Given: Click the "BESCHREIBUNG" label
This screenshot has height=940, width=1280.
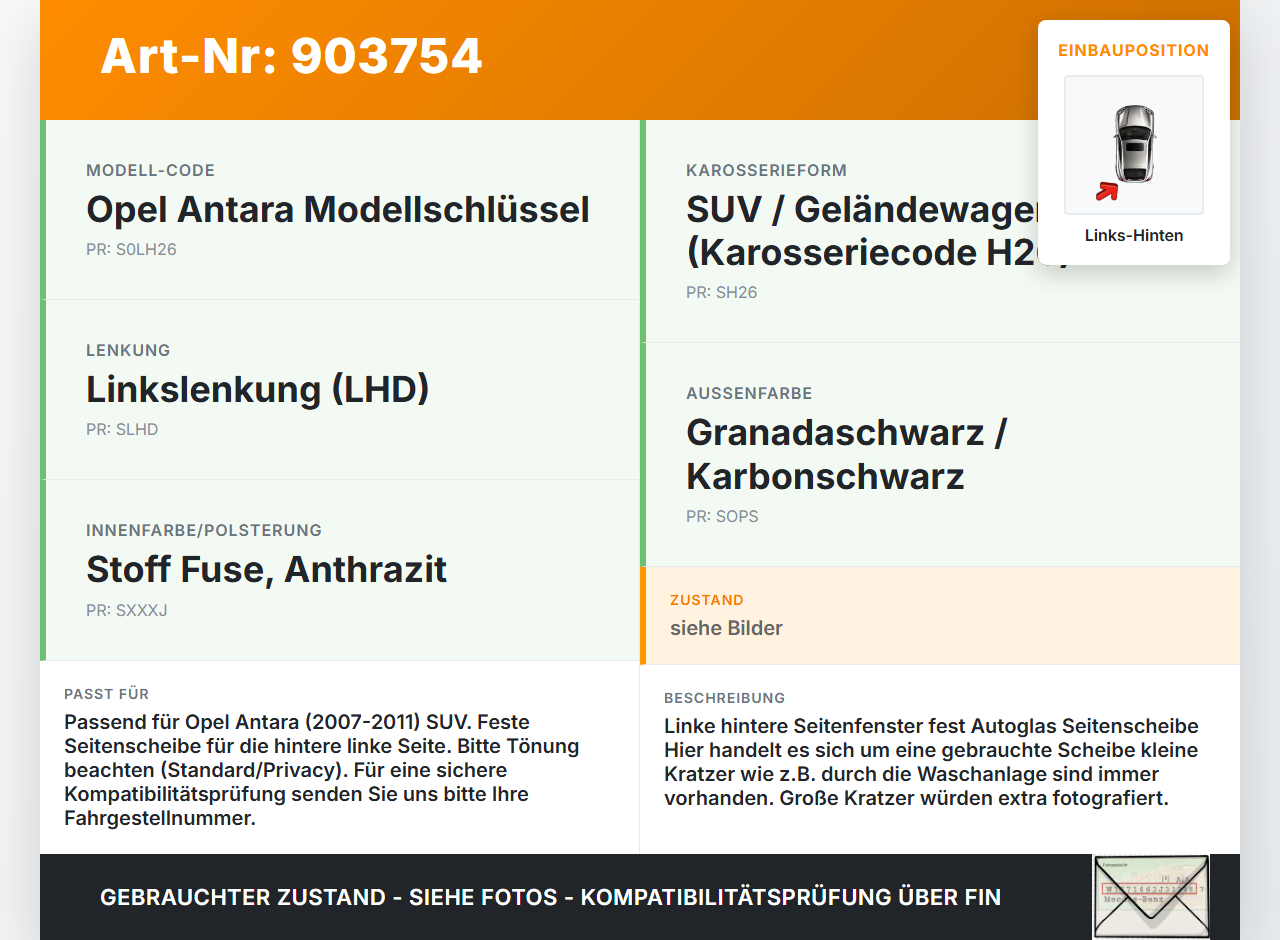Looking at the screenshot, I should tap(725, 698).
